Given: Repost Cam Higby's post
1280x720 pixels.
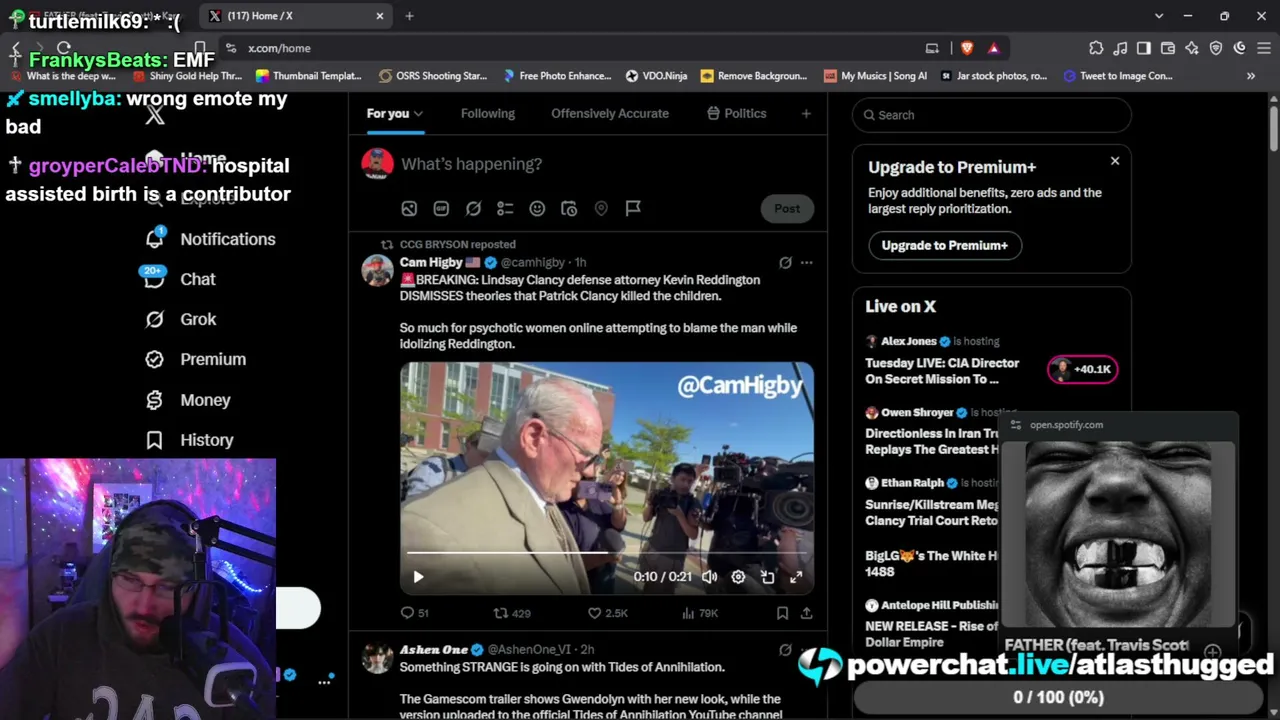Looking at the screenshot, I should click(x=512, y=613).
